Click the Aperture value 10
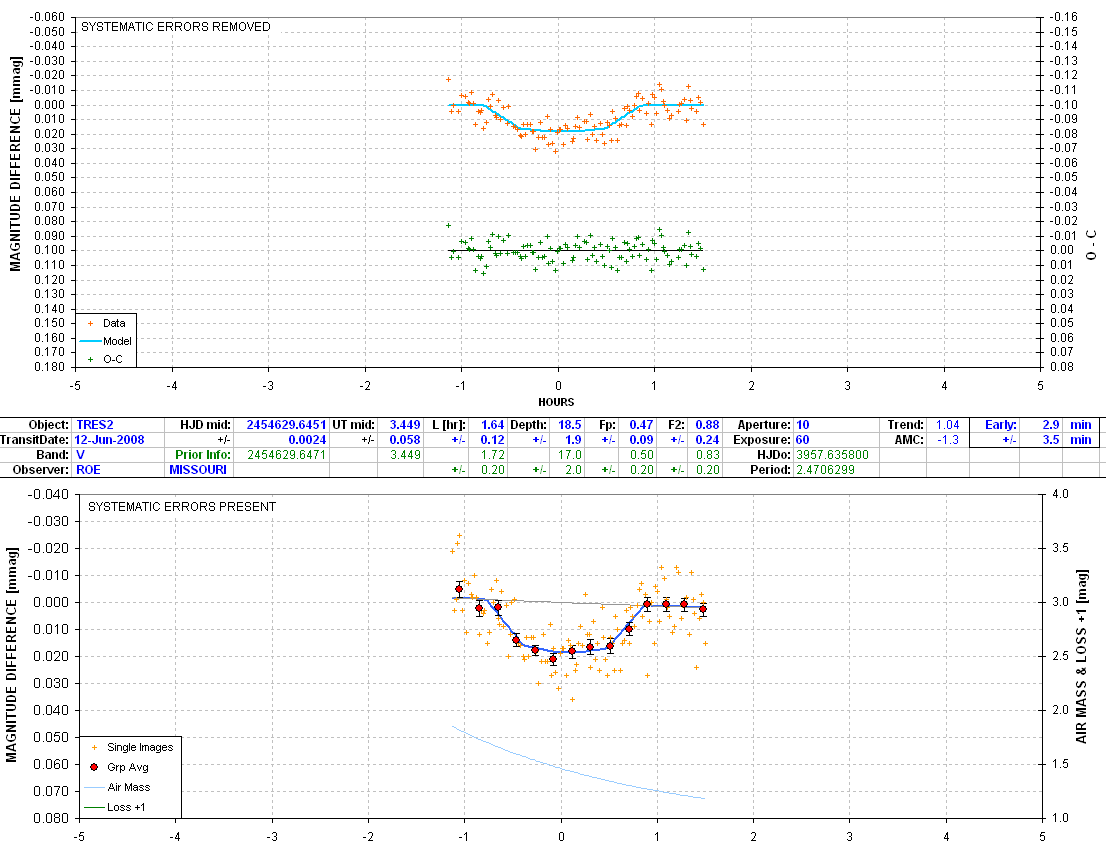This screenshot has height=850, width=1106. click(803, 425)
